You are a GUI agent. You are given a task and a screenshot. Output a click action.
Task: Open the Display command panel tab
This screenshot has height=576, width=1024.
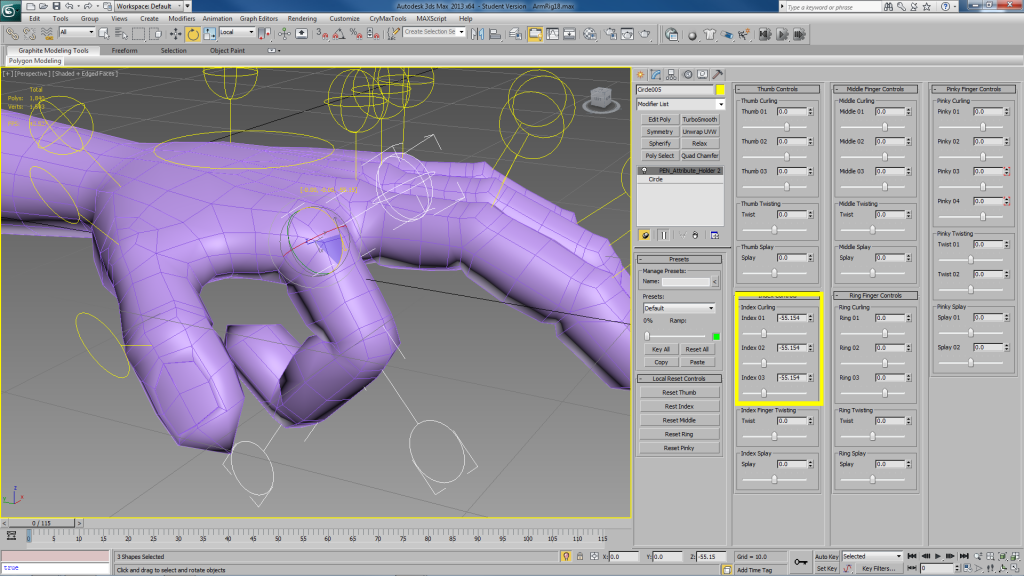click(x=701, y=74)
